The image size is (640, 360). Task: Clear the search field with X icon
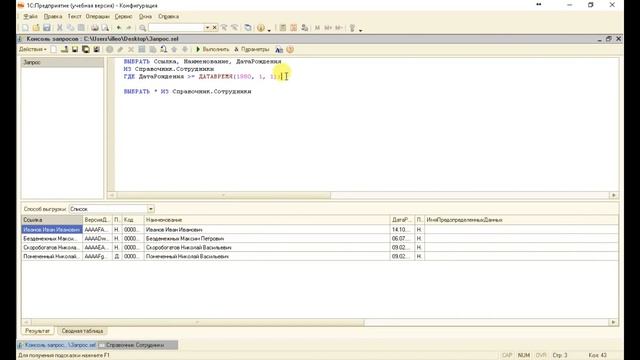214,28
